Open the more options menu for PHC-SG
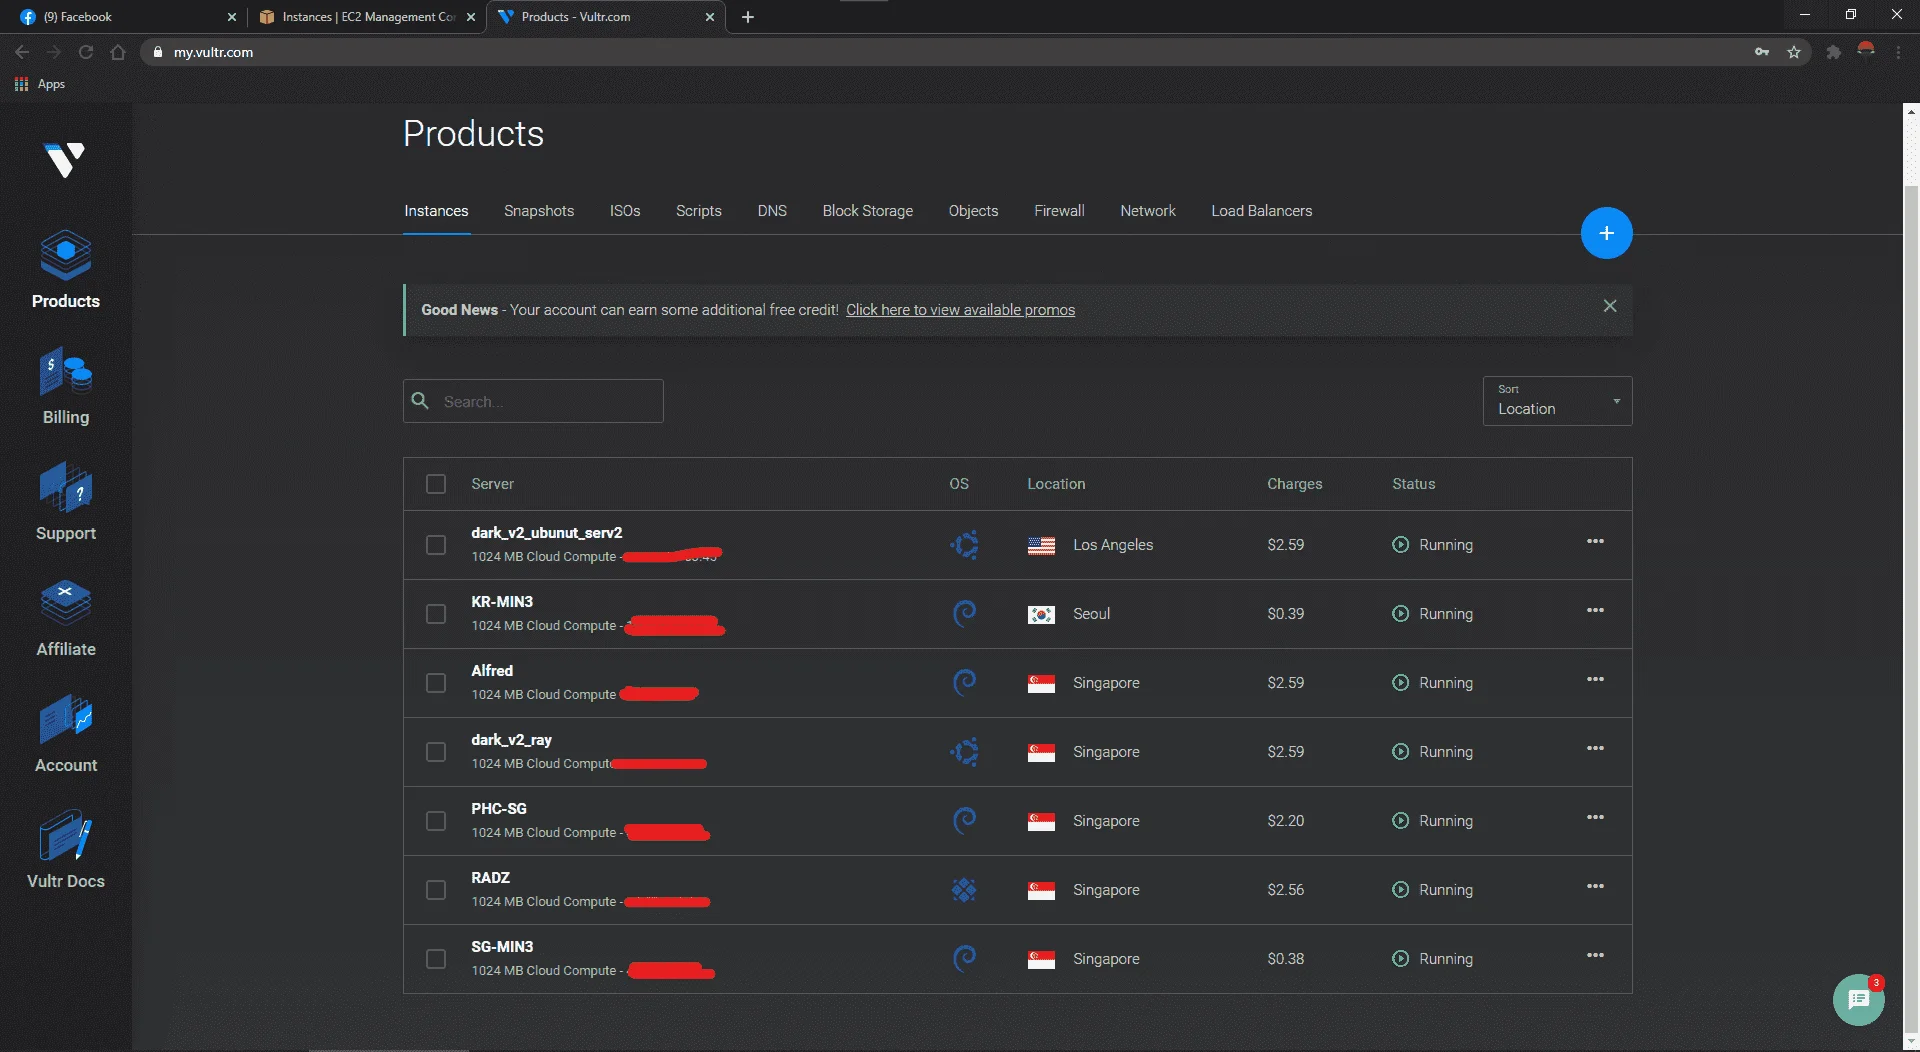1920x1052 pixels. click(1595, 818)
